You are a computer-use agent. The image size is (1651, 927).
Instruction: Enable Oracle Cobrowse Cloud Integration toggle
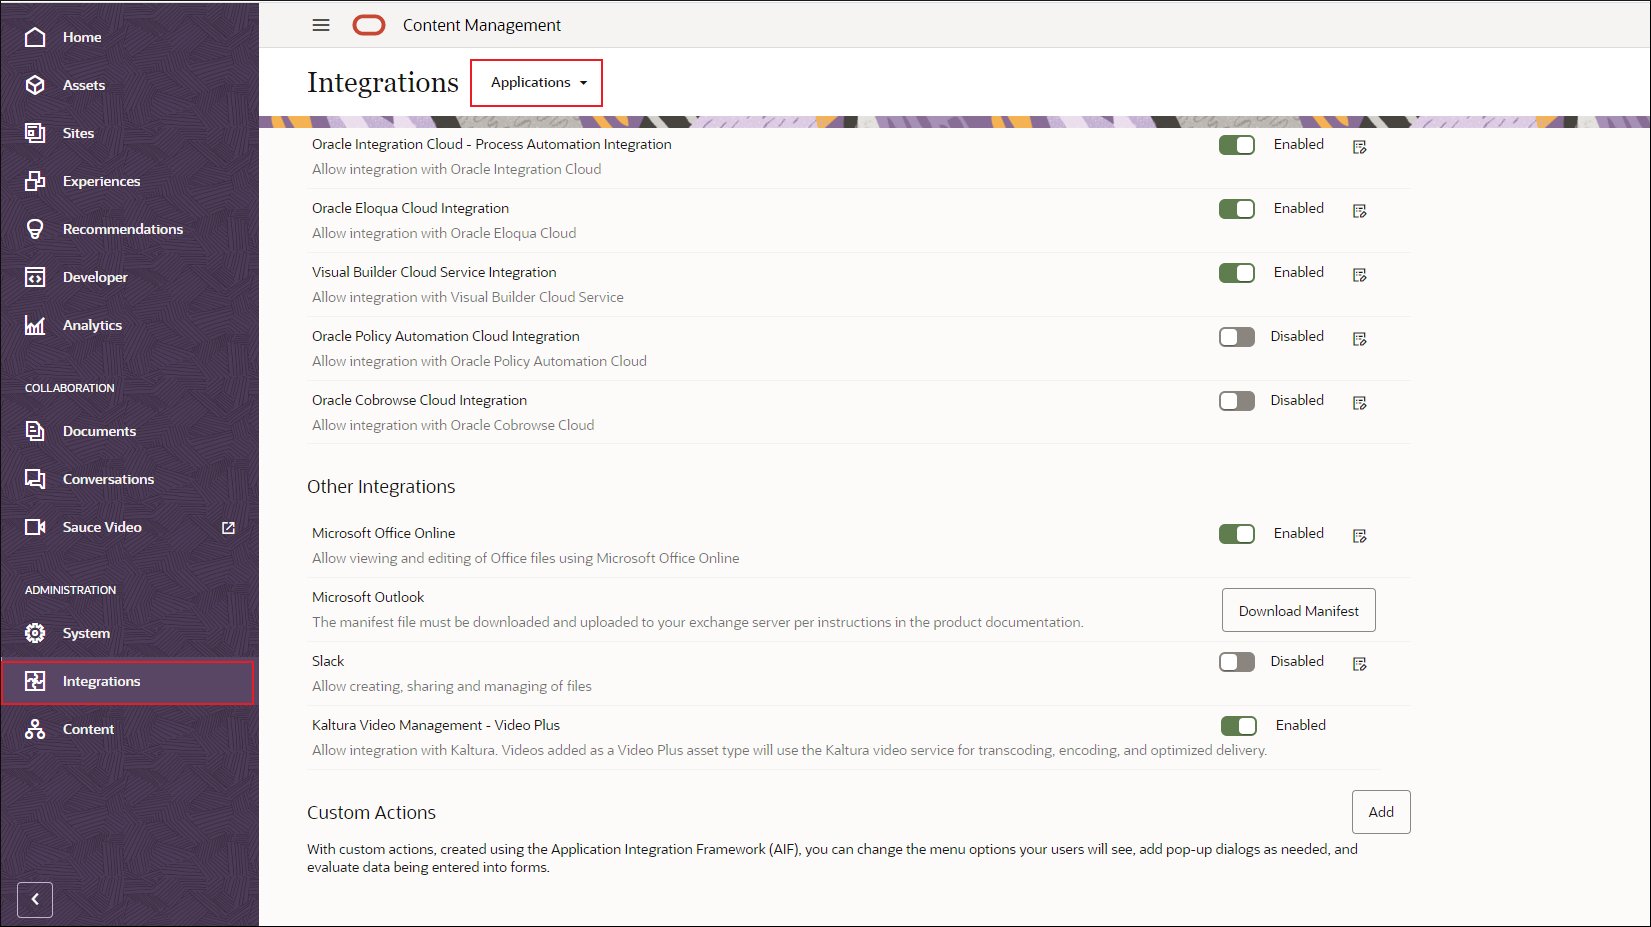(x=1237, y=401)
